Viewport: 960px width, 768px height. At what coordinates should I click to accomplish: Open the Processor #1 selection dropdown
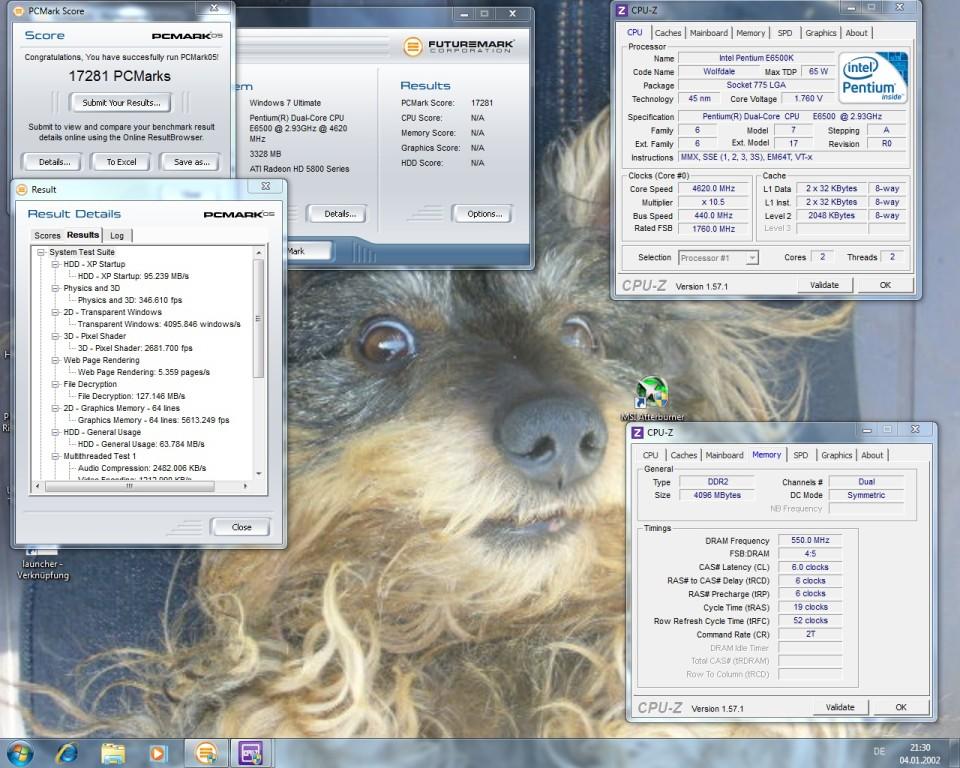pos(719,258)
